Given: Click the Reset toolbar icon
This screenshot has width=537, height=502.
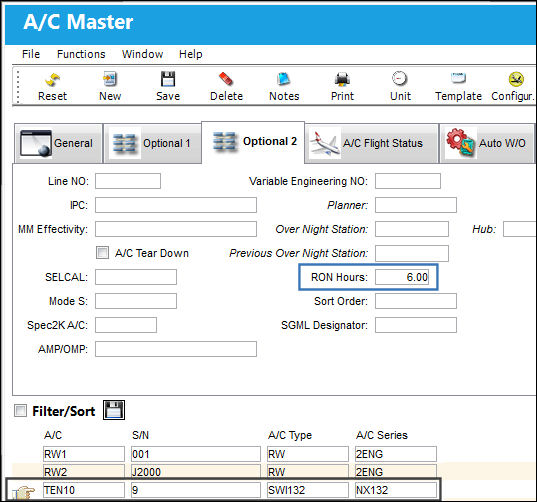Looking at the screenshot, I should click(52, 79).
